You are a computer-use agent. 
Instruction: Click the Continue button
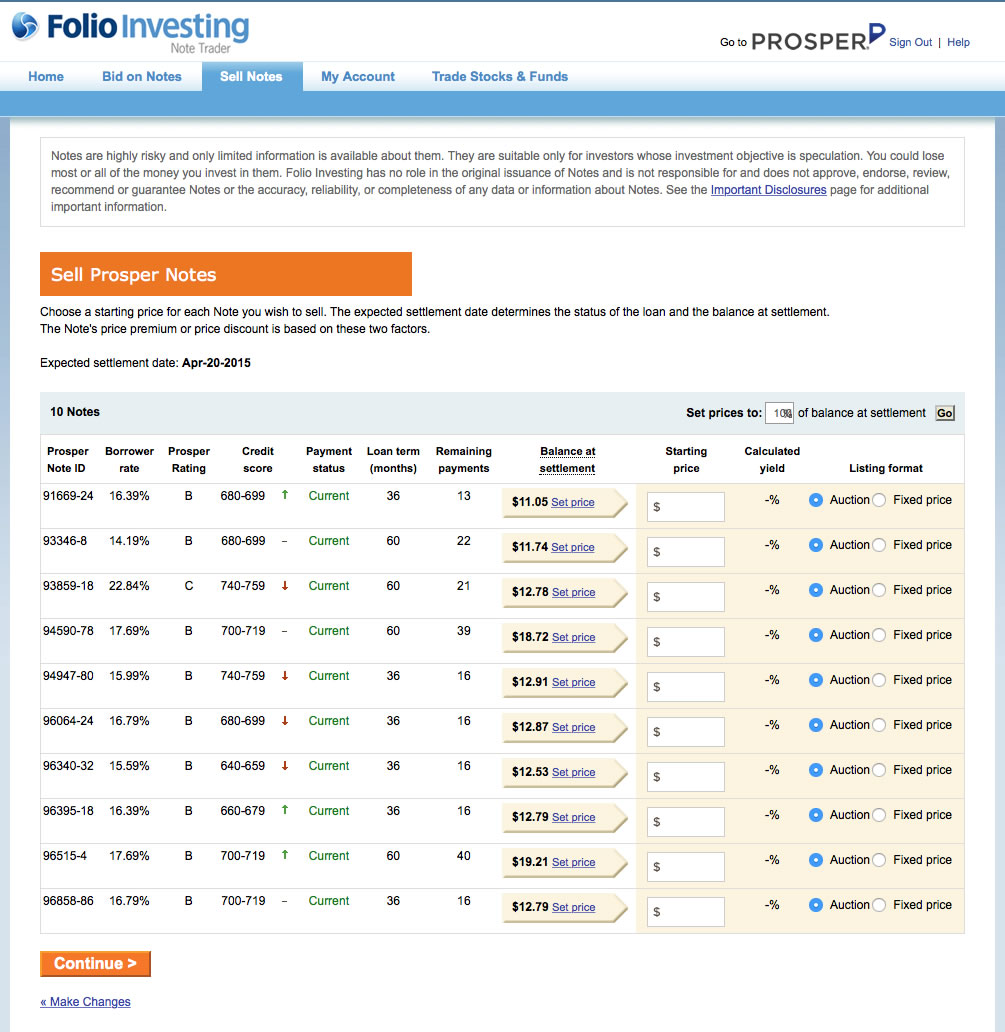pyautogui.click(x=95, y=964)
